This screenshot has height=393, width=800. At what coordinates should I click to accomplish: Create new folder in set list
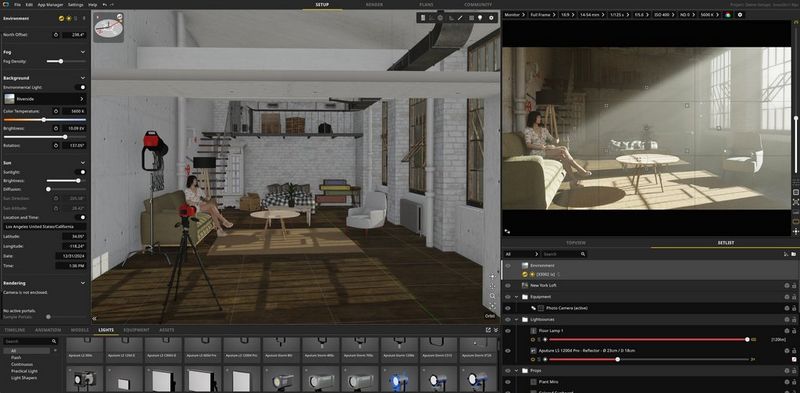pyautogui.click(x=793, y=254)
